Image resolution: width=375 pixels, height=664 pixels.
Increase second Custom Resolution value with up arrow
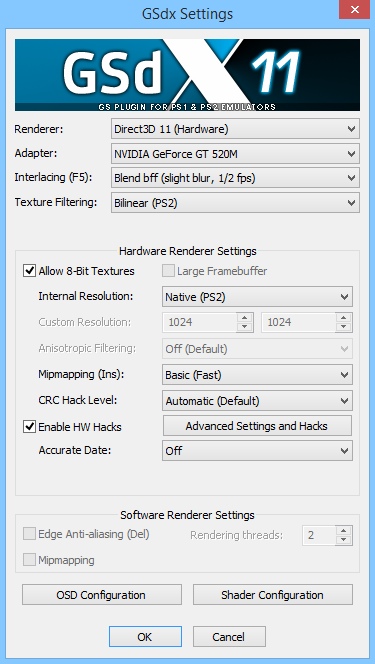[x=344, y=318]
